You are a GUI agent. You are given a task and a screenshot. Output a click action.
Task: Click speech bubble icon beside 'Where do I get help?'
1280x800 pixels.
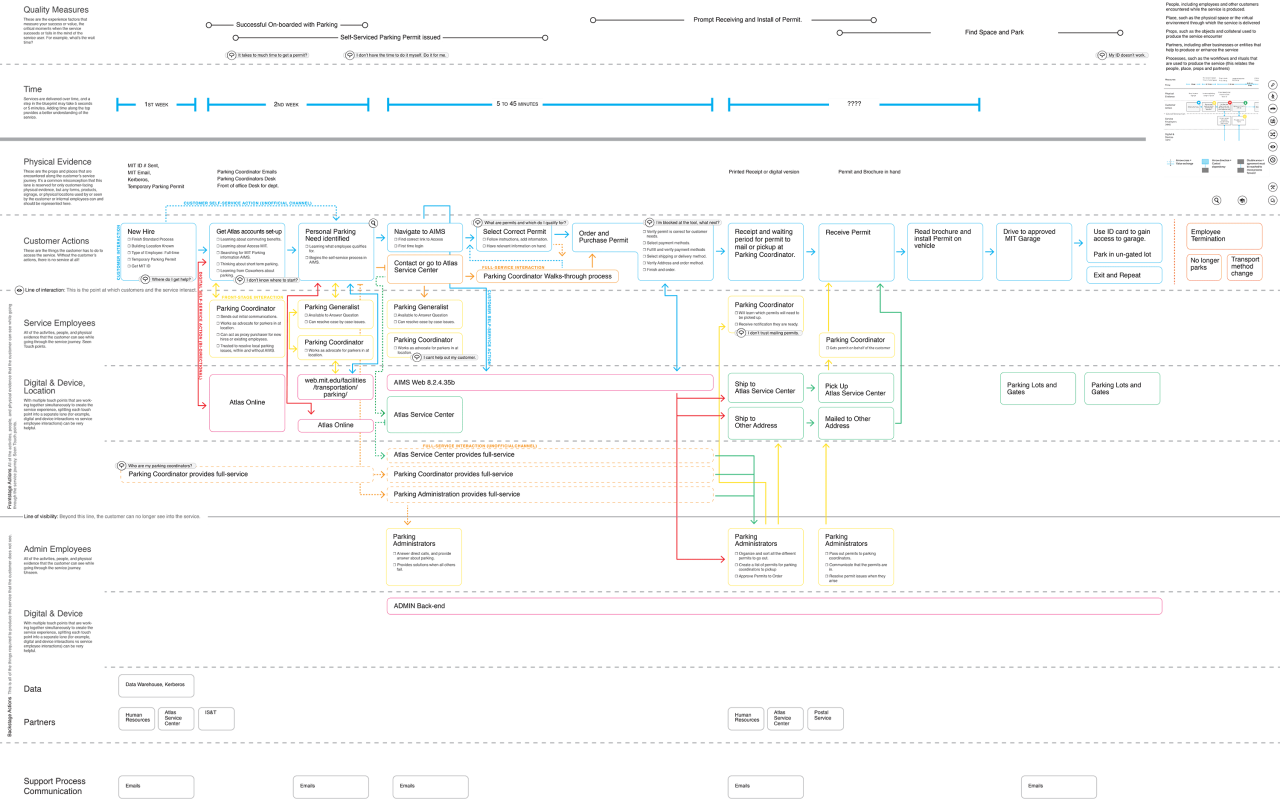point(145,280)
